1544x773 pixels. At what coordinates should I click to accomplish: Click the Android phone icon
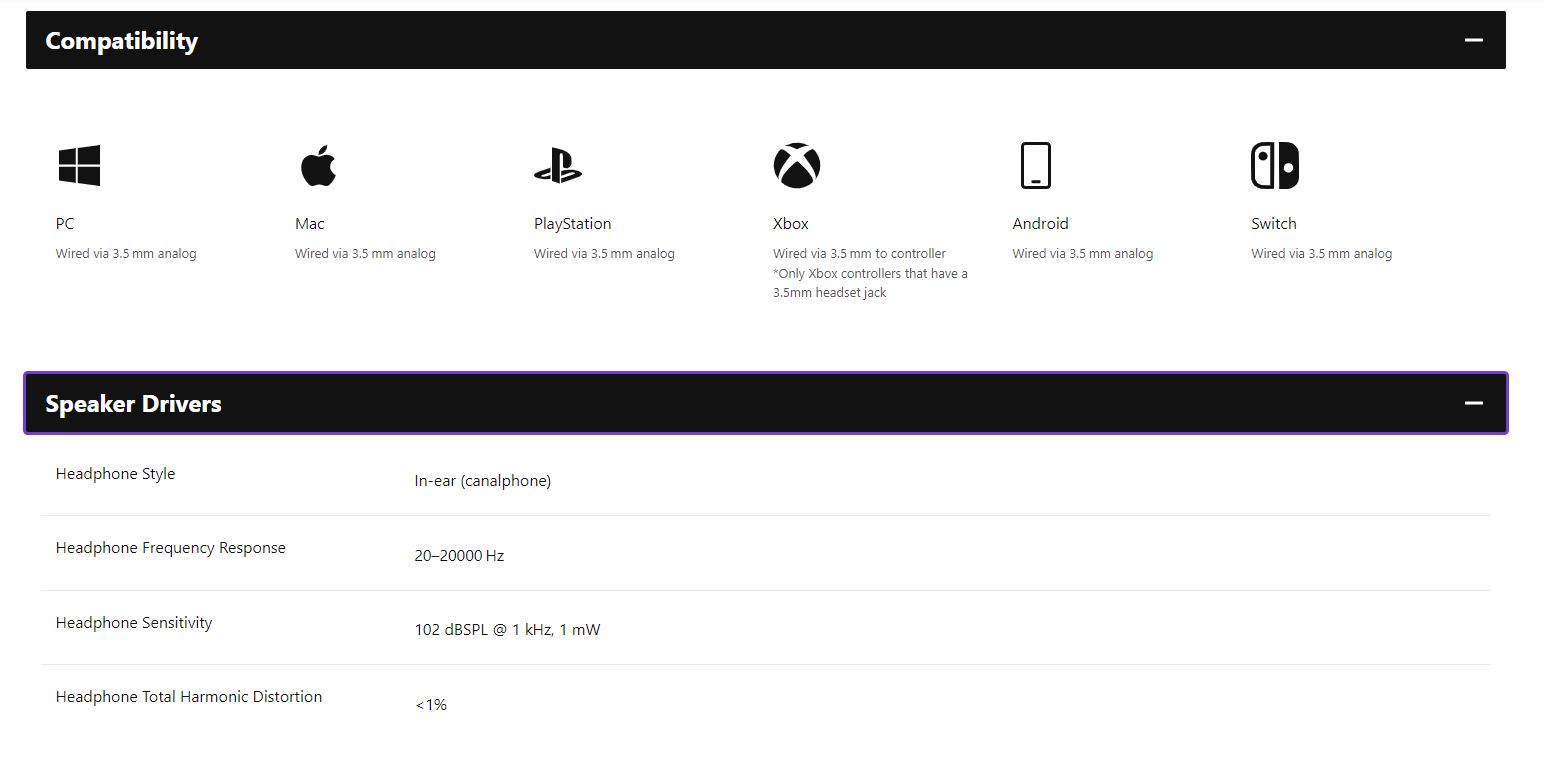(1036, 165)
